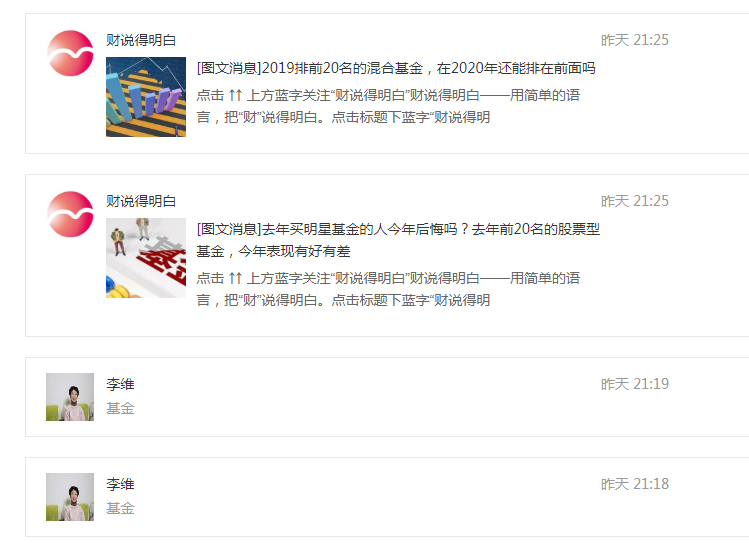Click sender name 财说得明白 in second message

click(141, 201)
